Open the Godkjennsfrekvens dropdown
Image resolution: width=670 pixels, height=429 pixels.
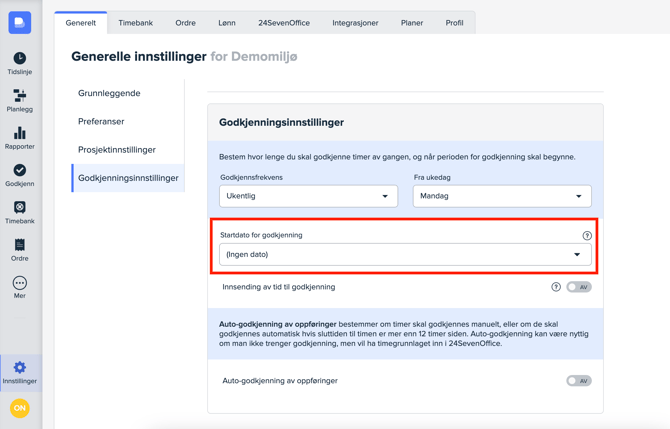308,196
